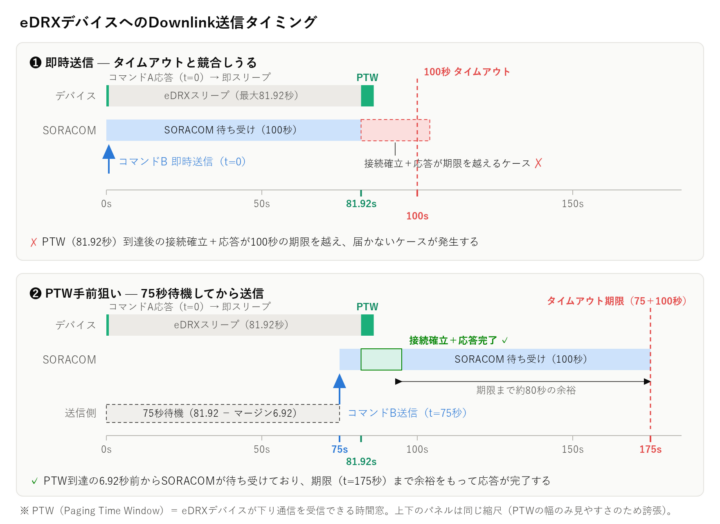
Task: Click the red 175s axis marker
Action: tap(650, 449)
